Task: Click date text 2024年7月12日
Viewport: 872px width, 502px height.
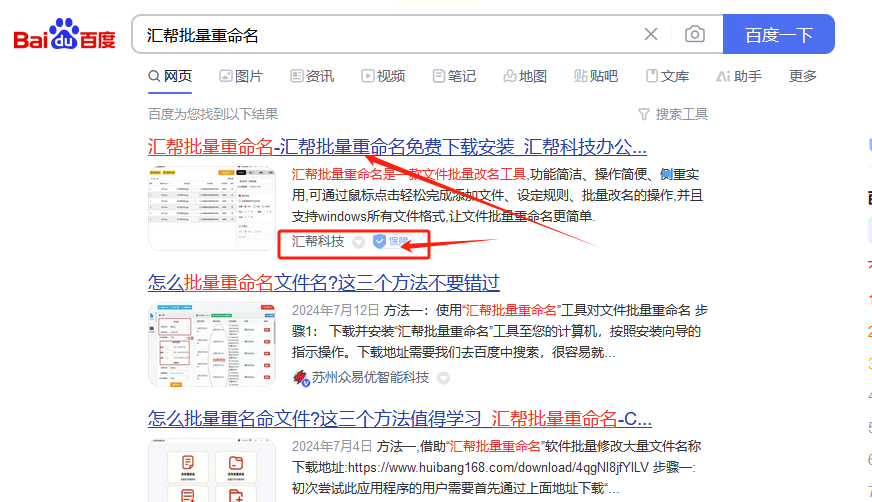Action: point(335,310)
